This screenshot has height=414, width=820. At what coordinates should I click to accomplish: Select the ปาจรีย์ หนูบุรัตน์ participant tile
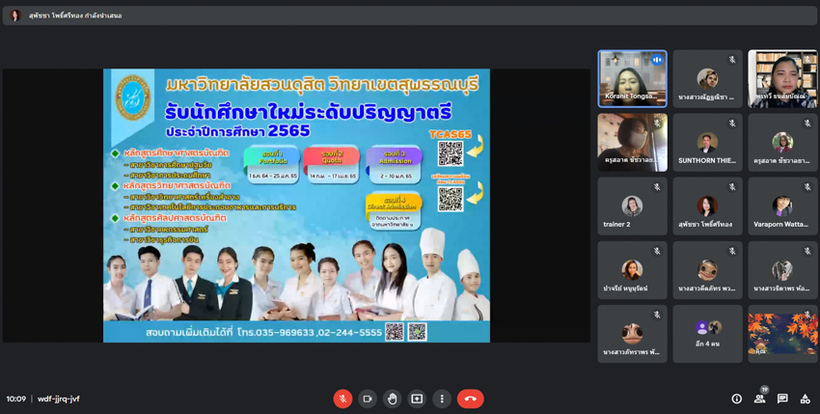point(632,270)
